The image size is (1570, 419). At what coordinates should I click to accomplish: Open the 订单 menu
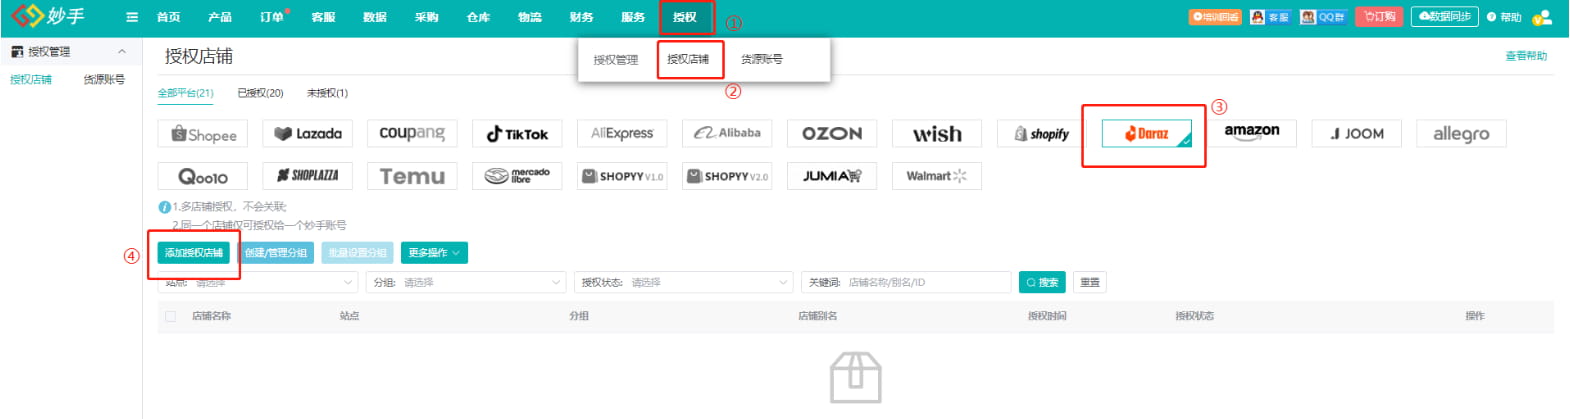coord(272,17)
